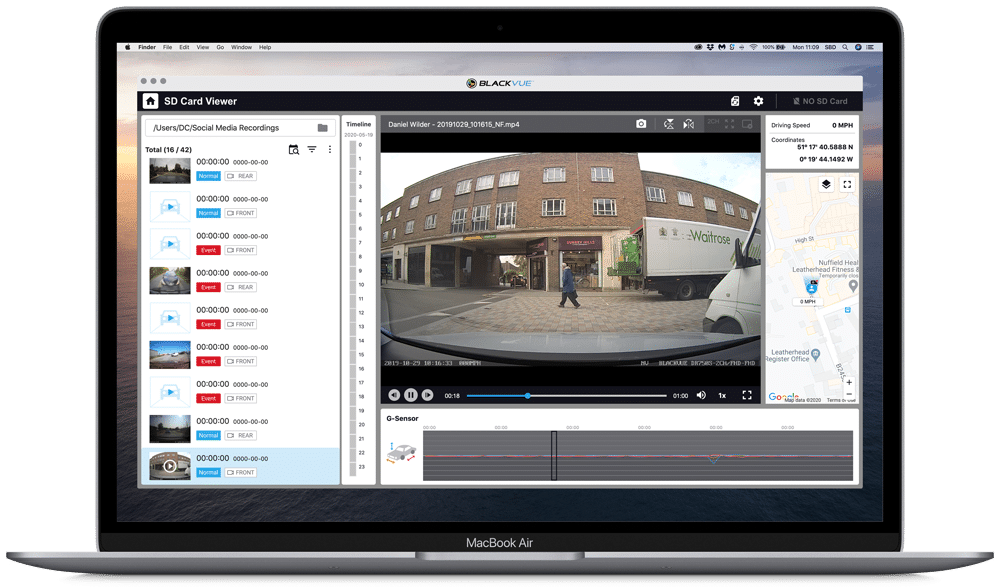Open calendar search in the file list

tap(293, 149)
